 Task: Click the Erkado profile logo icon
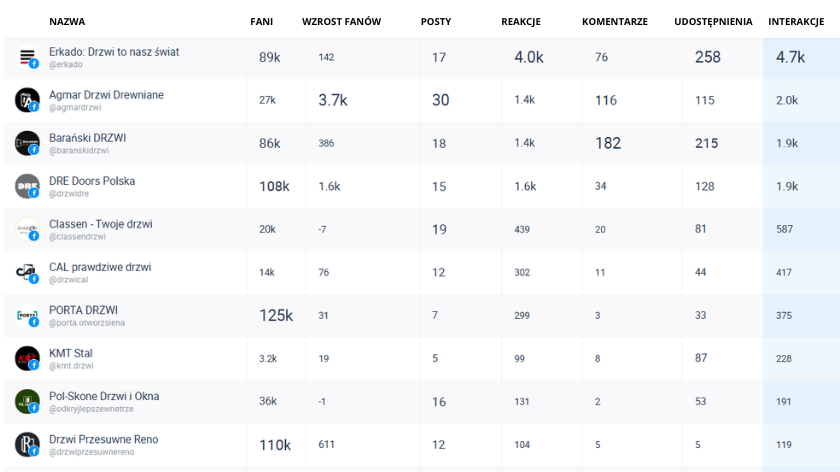(x=27, y=57)
